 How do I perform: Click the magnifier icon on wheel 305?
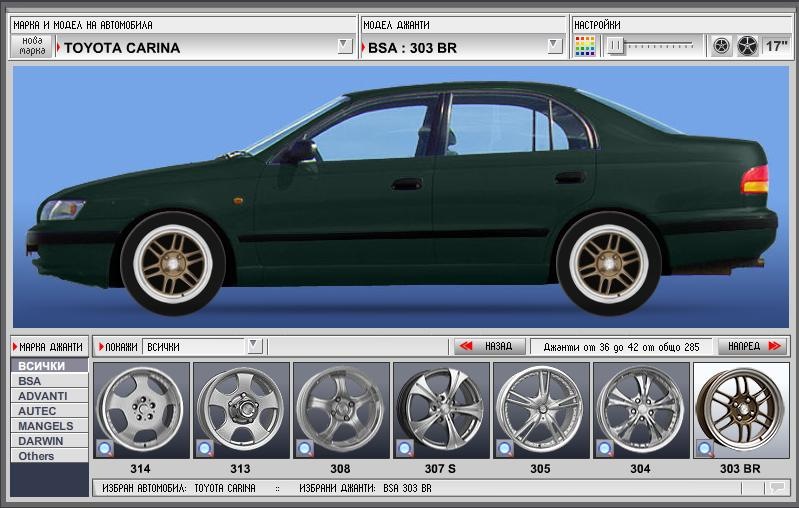point(505,448)
